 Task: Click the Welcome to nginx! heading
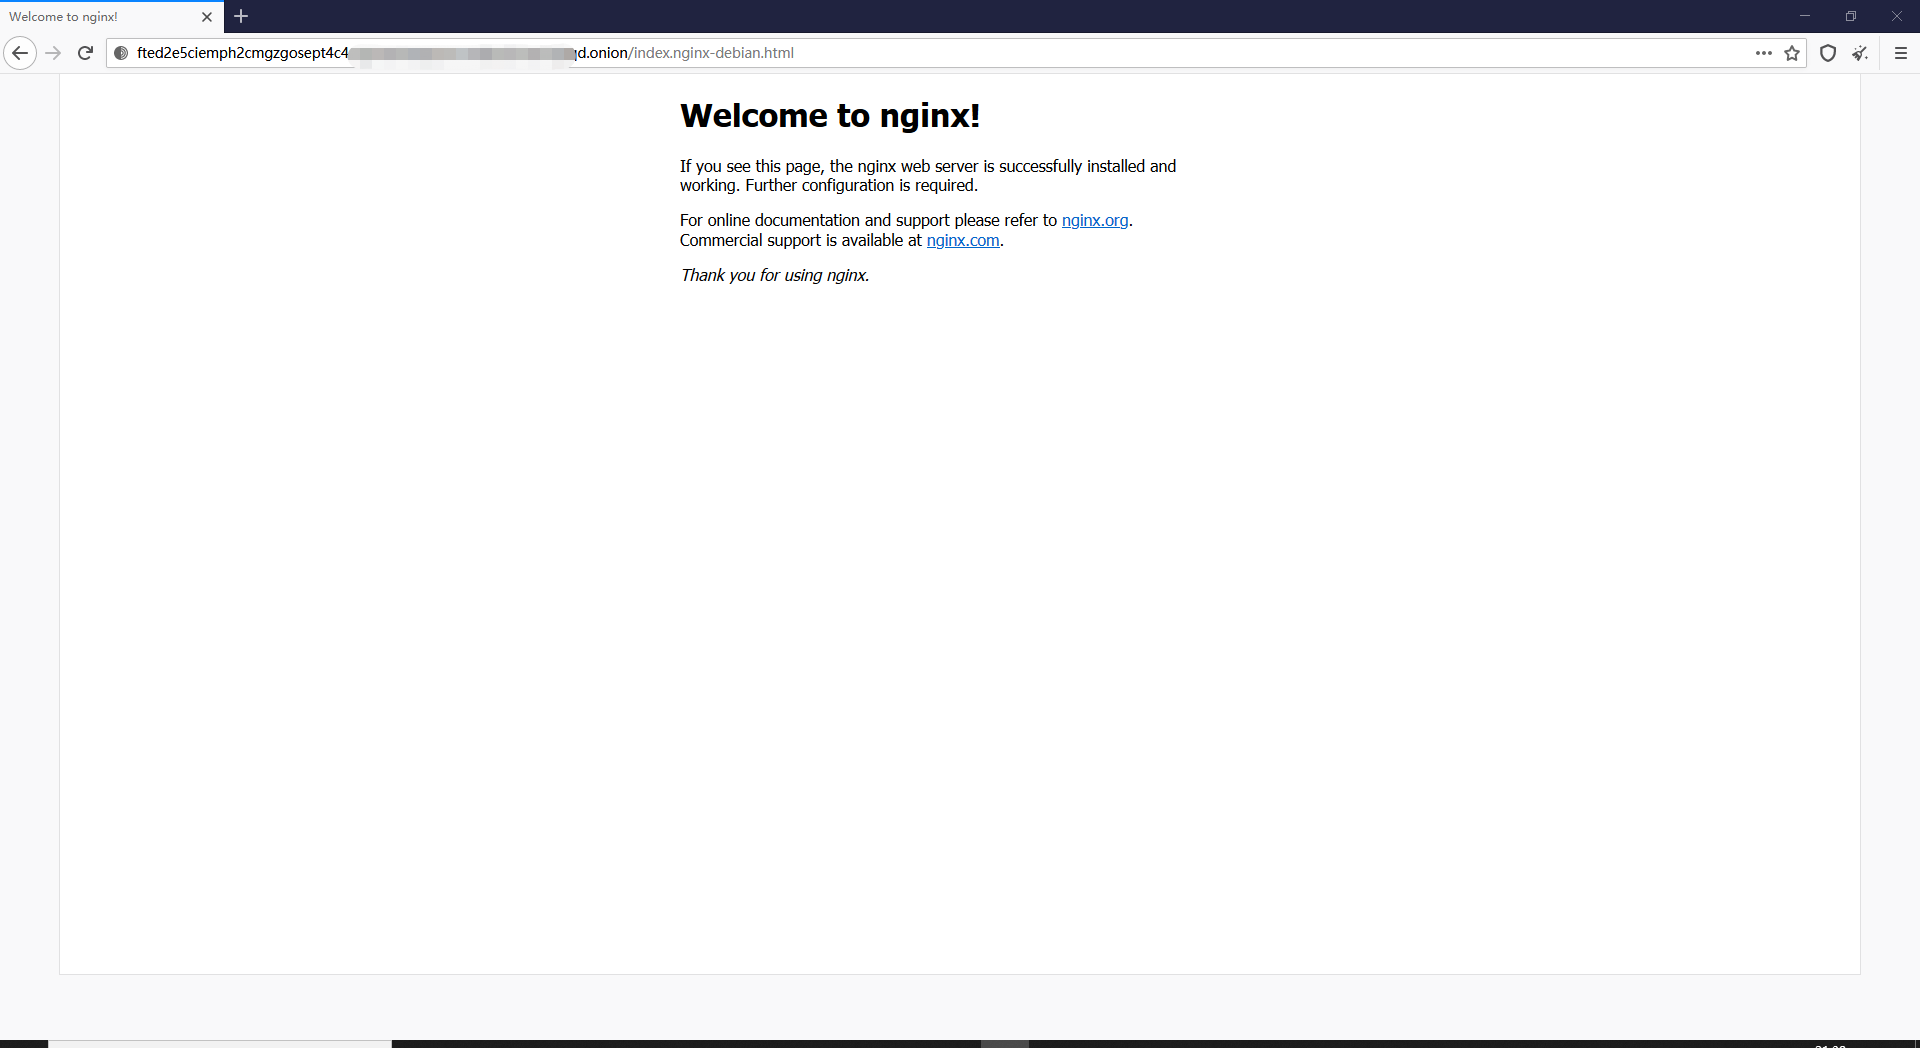[x=830, y=116]
